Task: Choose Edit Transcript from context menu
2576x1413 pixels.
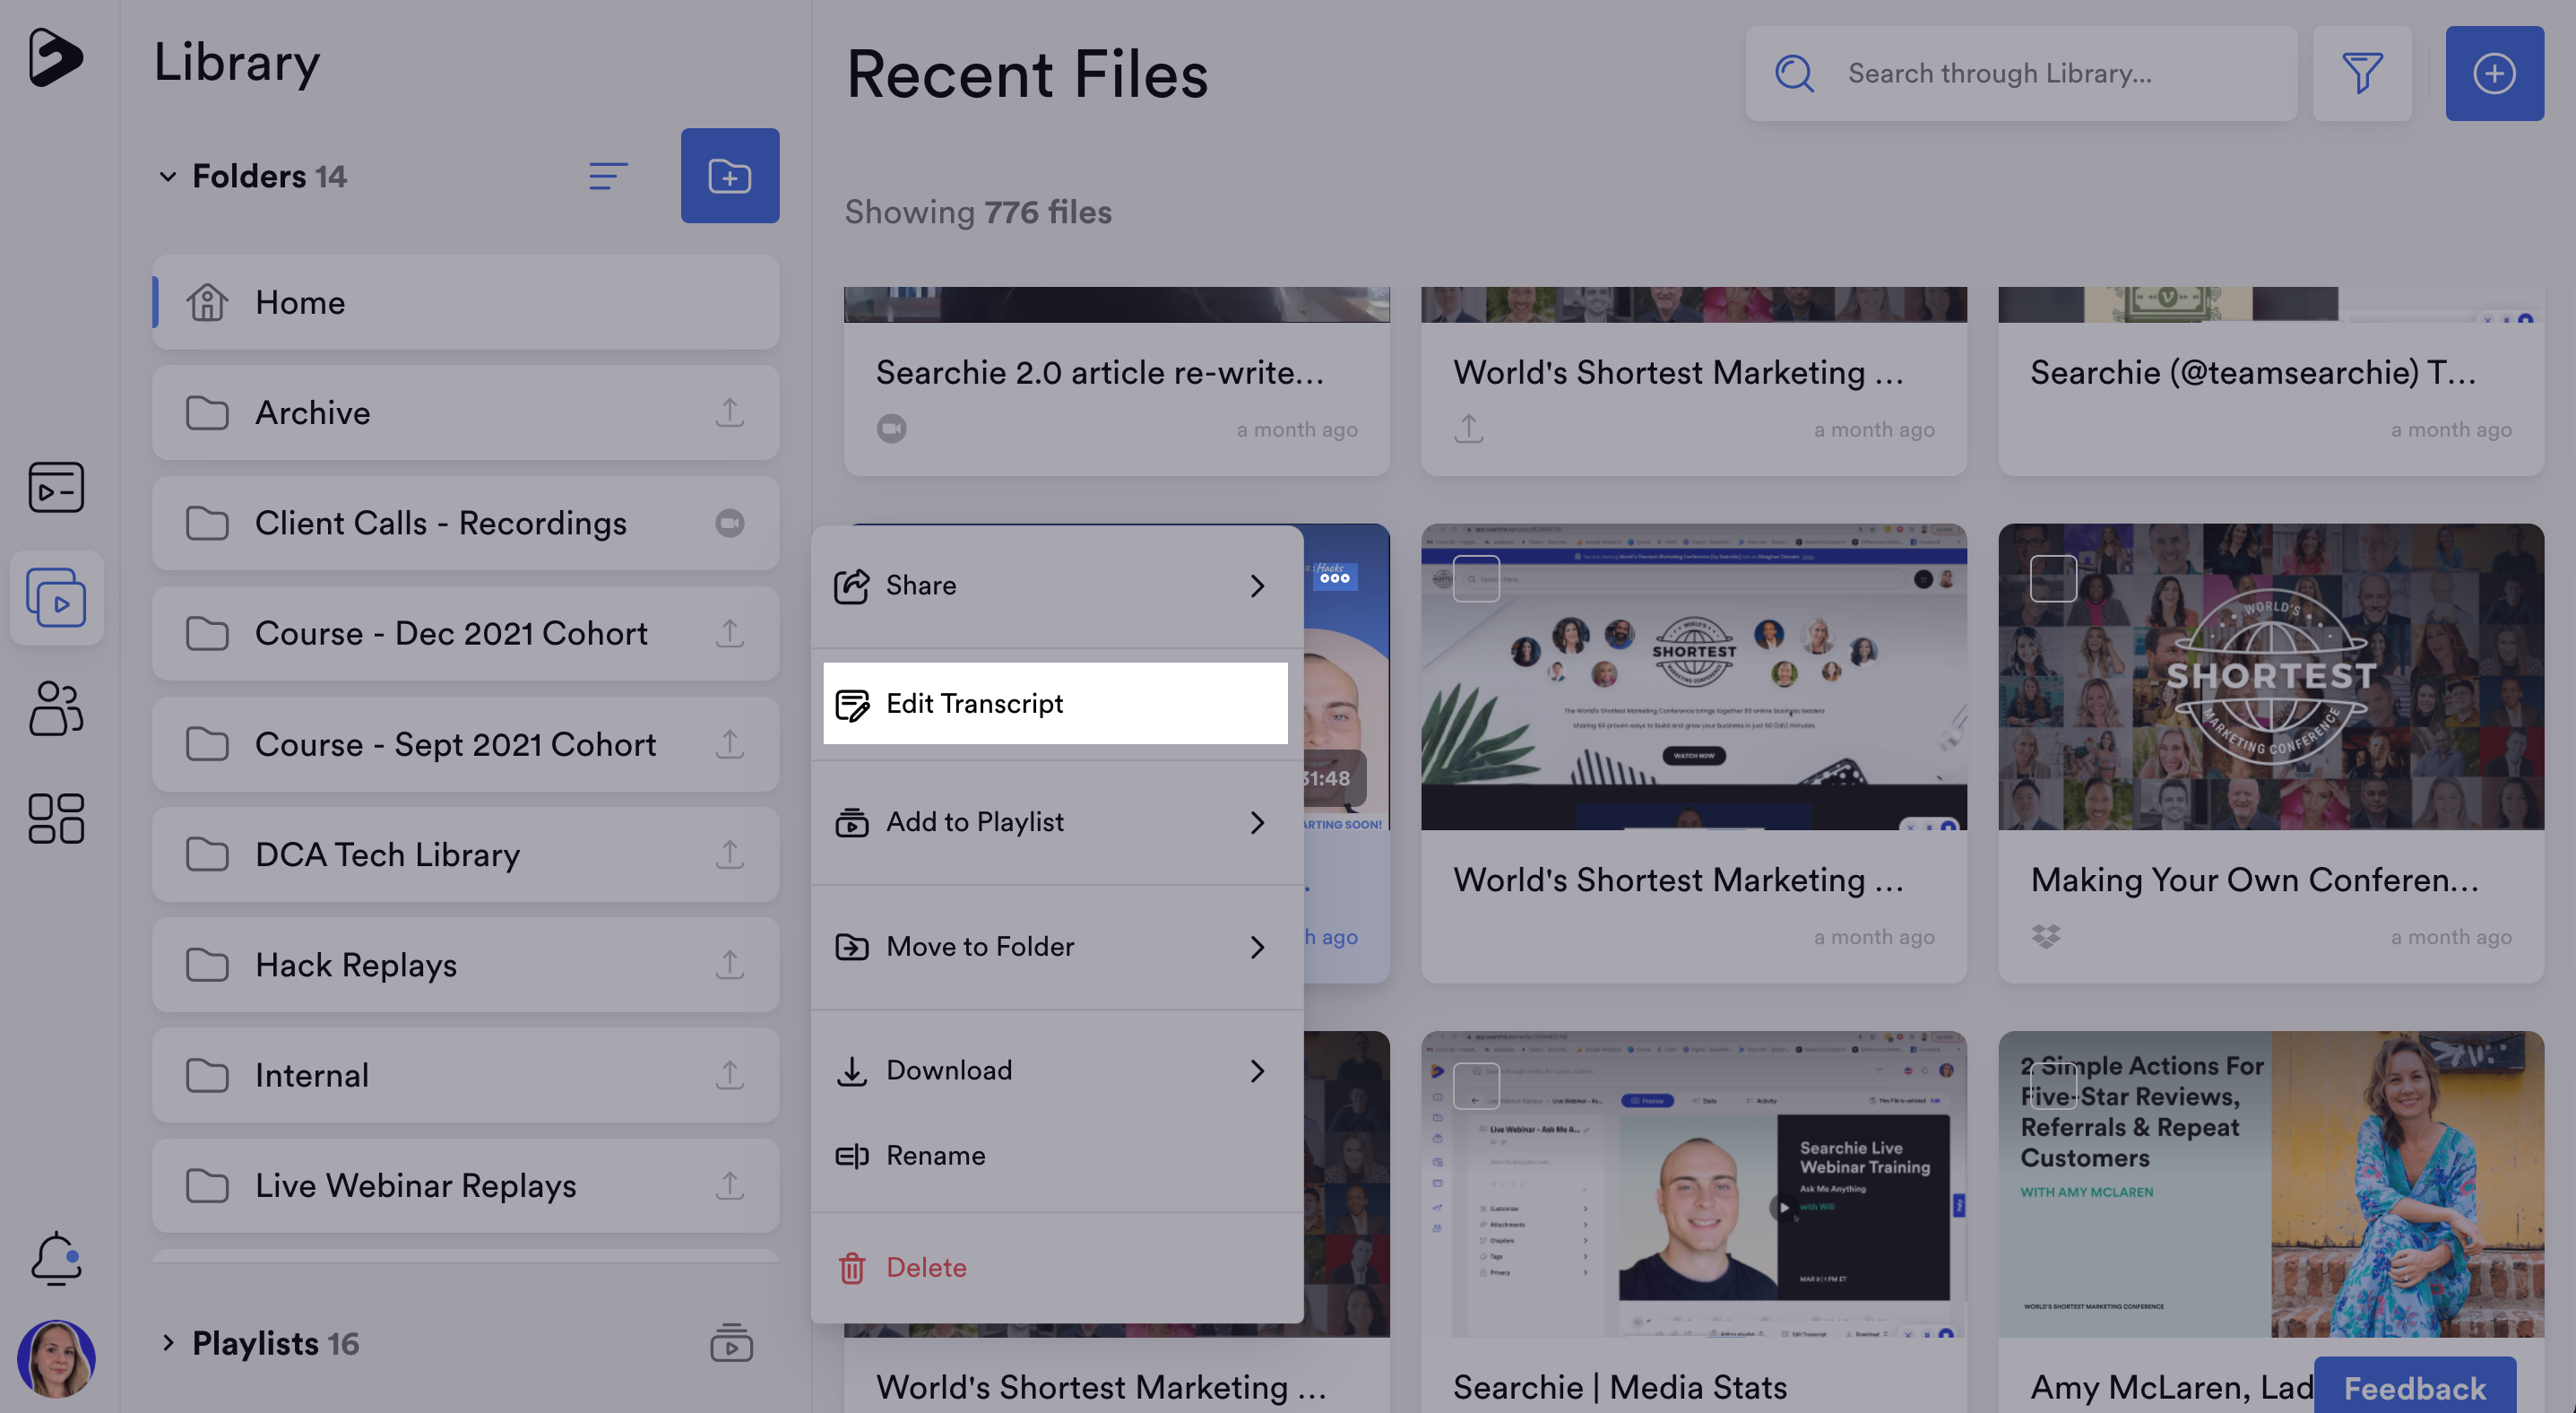Action: pos(1055,703)
